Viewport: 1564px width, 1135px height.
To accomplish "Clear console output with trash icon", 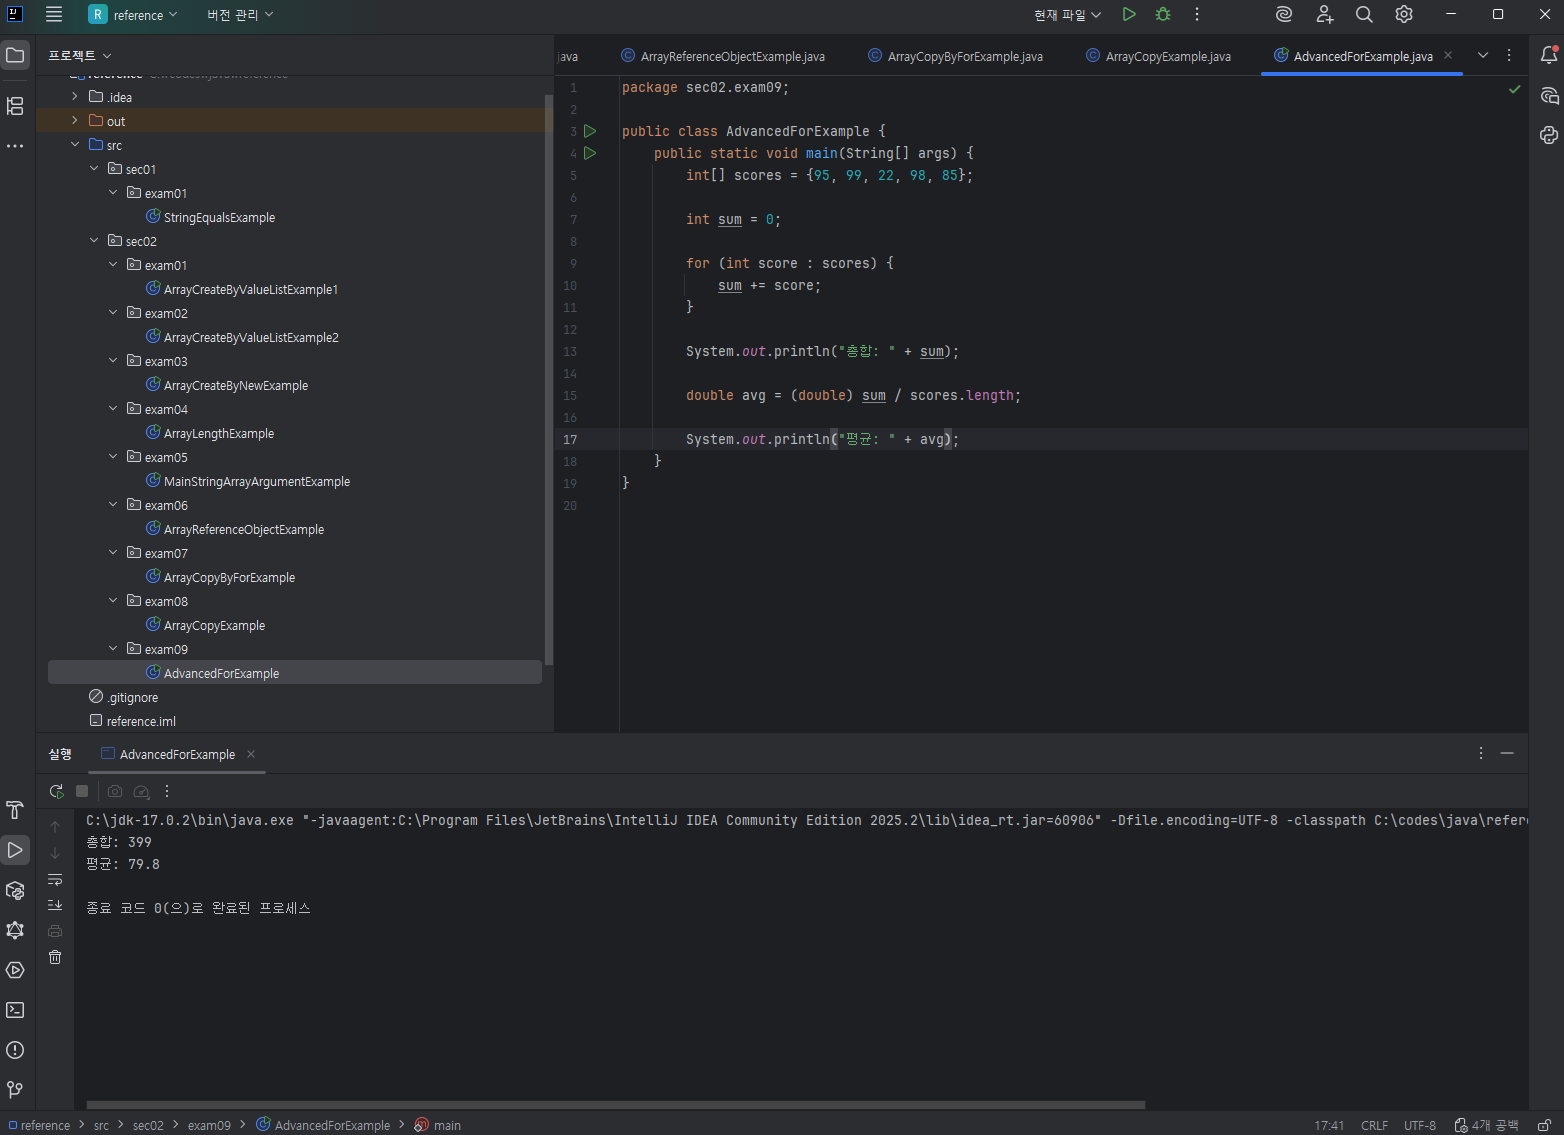I will 55,957.
